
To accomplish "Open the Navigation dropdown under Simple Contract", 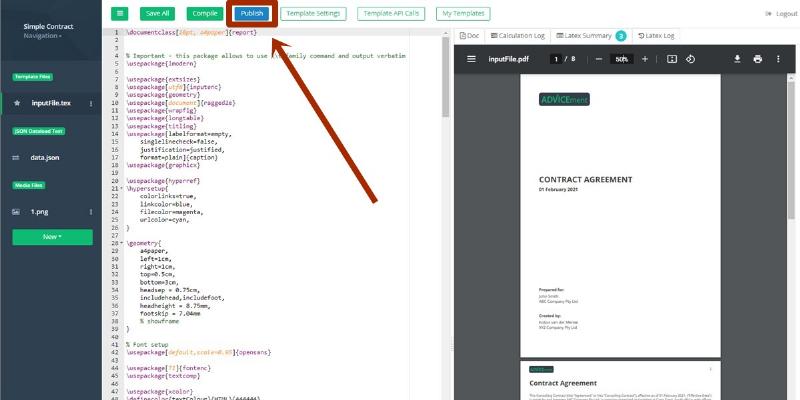I will tap(42, 36).
